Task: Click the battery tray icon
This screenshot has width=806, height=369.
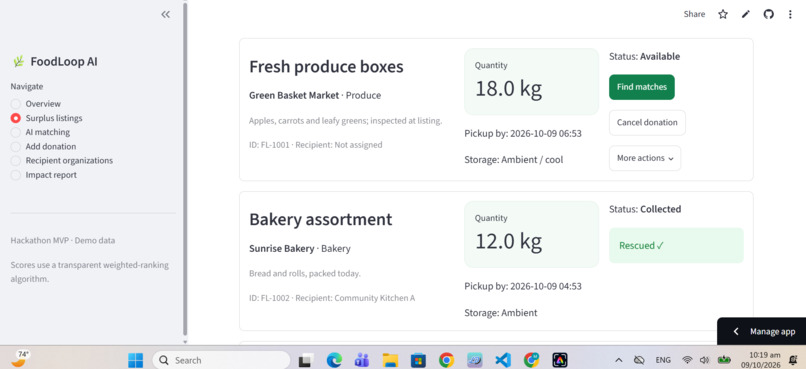Action: (x=724, y=360)
